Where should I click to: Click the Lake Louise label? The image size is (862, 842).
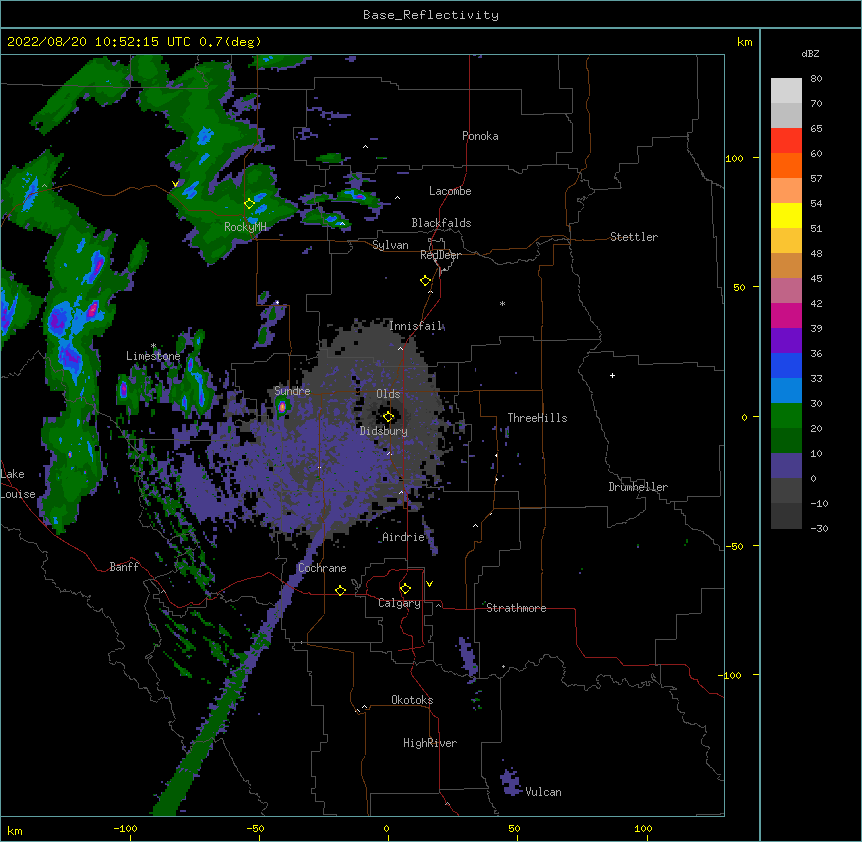[x=18, y=484]
